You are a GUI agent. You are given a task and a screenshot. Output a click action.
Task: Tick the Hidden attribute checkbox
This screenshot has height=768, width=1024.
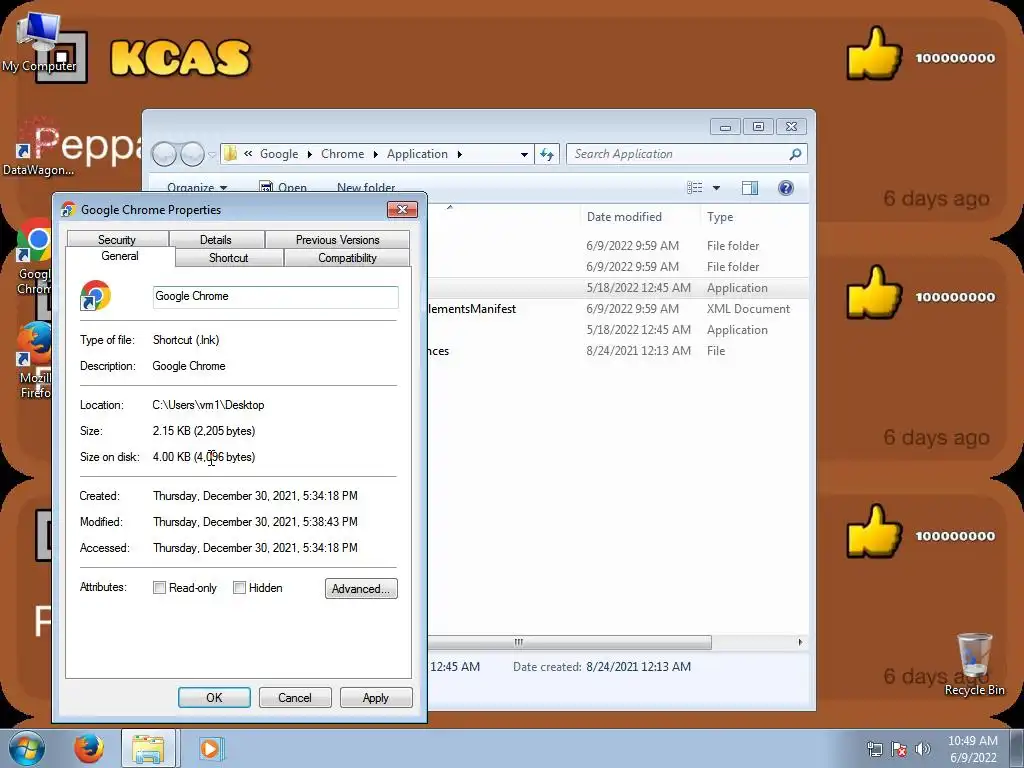tap(240, 588)
